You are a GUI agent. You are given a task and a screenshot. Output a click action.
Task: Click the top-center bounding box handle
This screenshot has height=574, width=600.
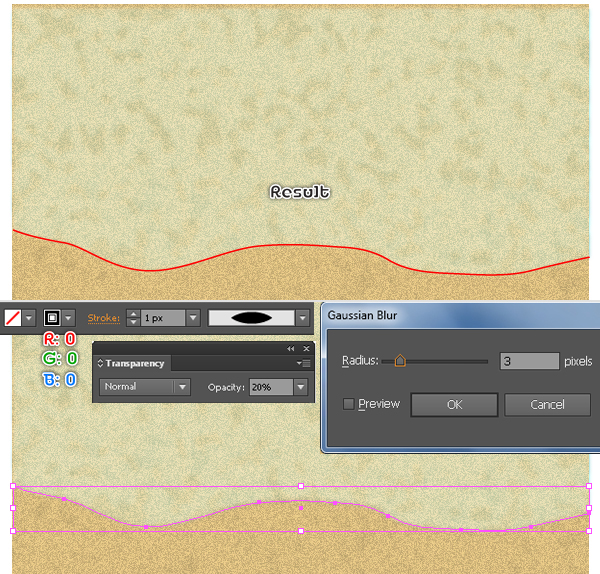coord(301,486)
